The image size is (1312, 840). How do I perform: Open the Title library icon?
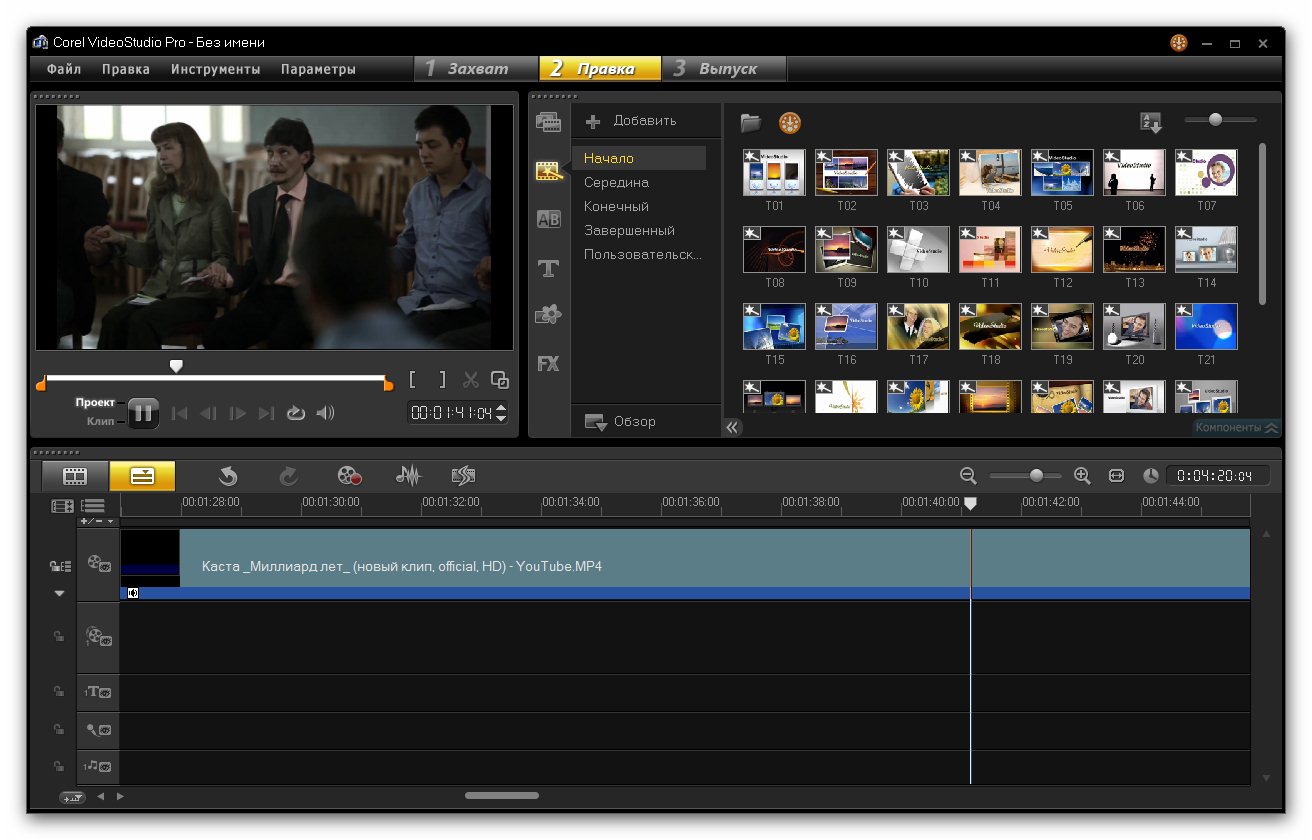tap(548, 267)
